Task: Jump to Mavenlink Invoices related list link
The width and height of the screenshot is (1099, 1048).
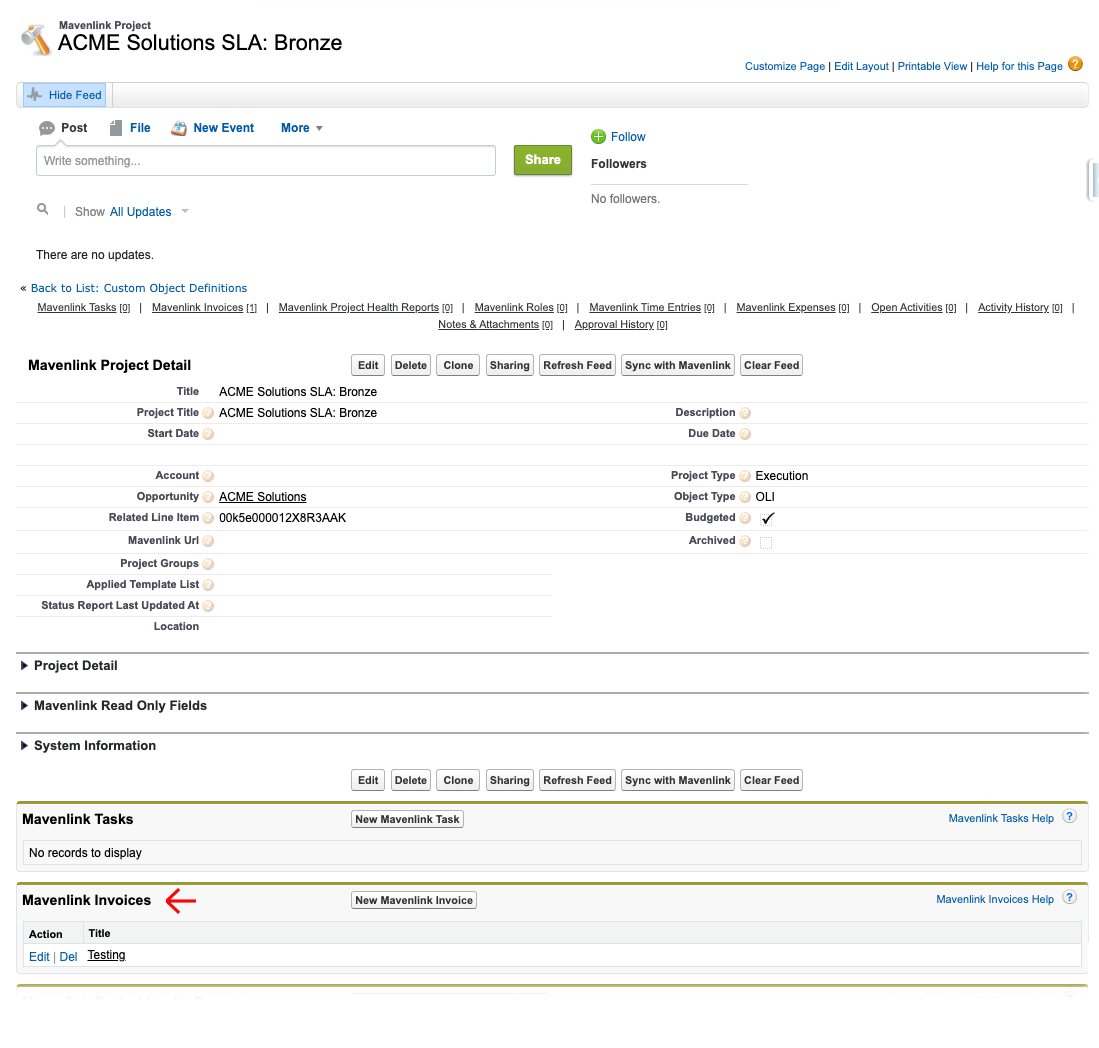Action: click(198, 308)
